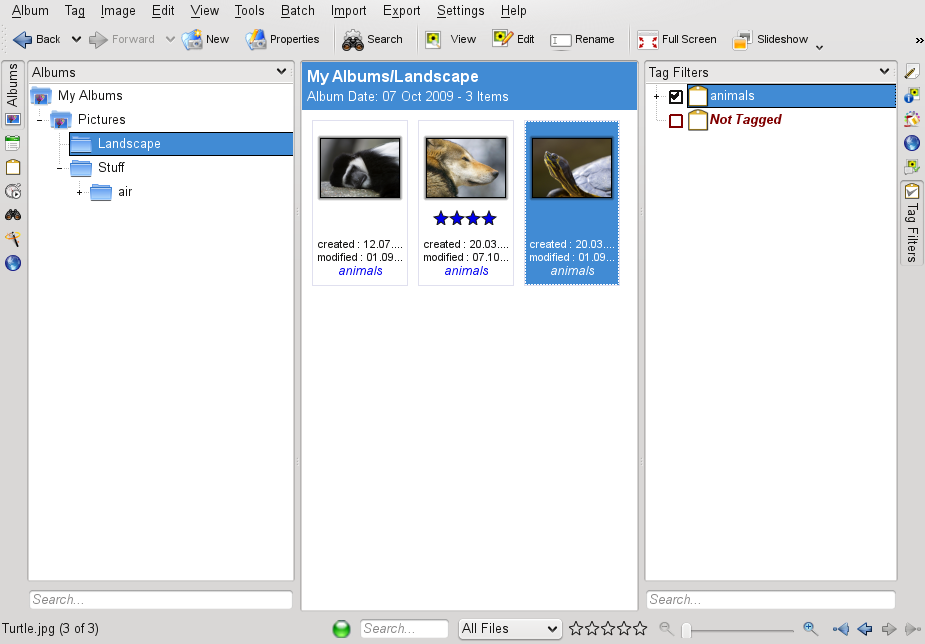The image size is (925, 644).
Task: Open the Import menu
Action: pos(348,11)
